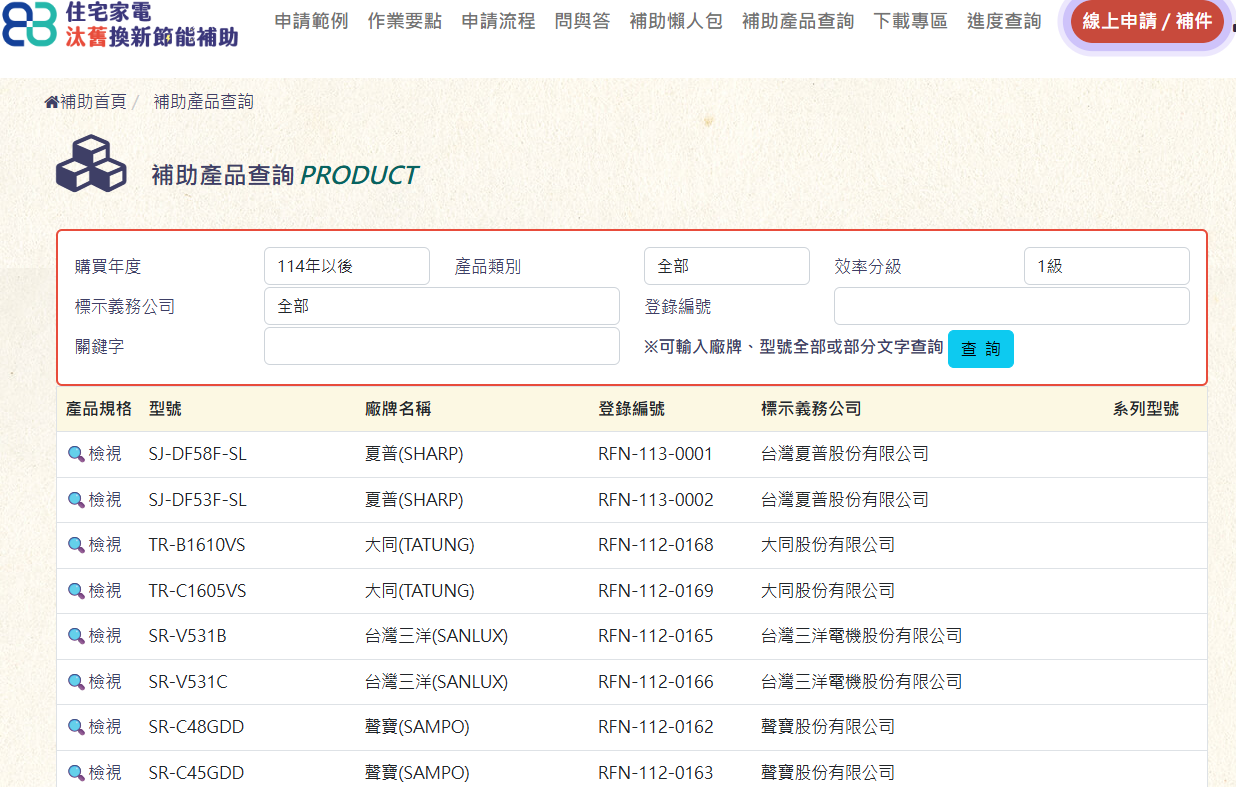This screenshot has width=1236, height=787.
Task: Click 補助產品查詢 breadcrumb link
Action: coord(204,102)
